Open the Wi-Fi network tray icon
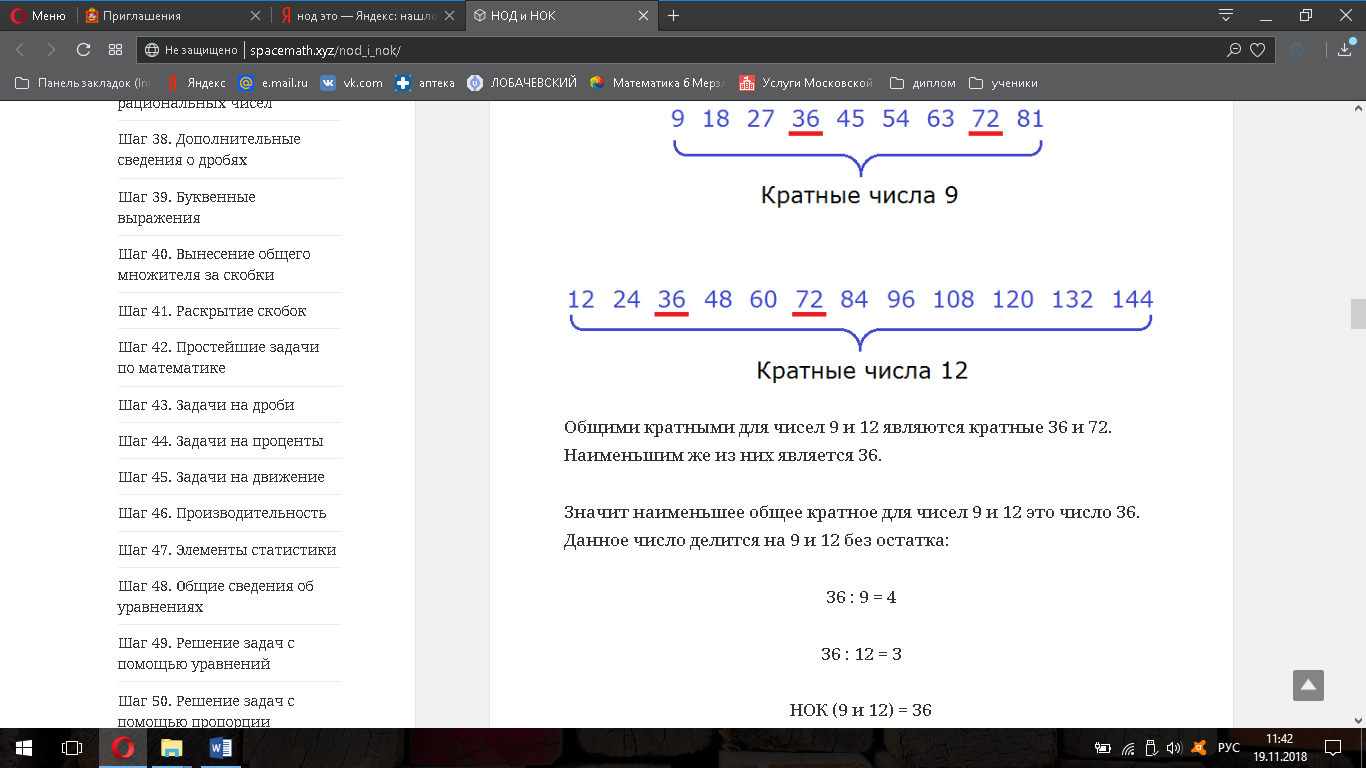The height and width of the screenshot is (768, 1366). [x=1128, y=748]
